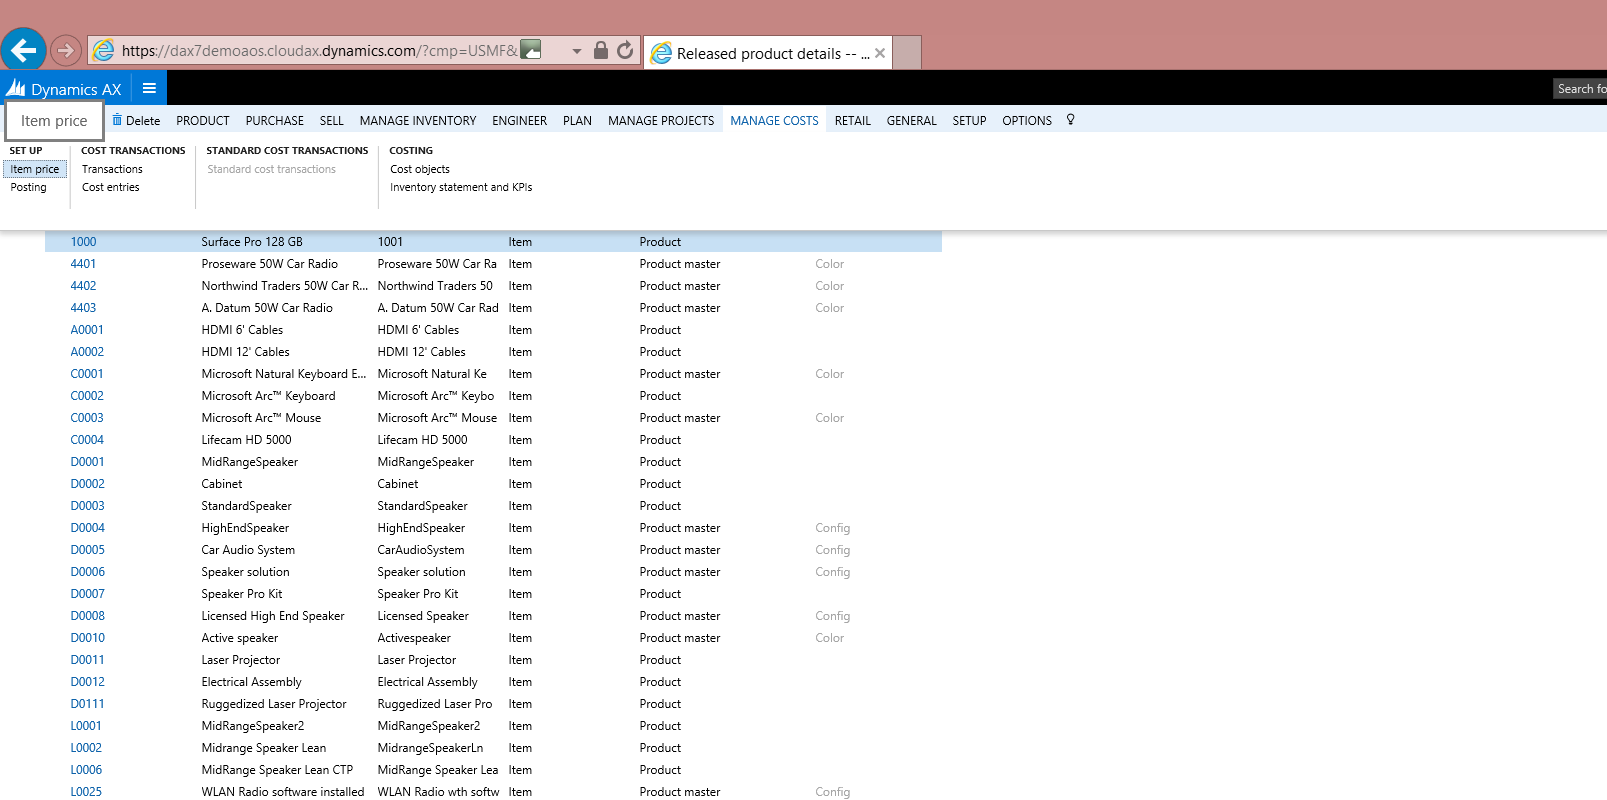
Task: Switch to the PURCHASE ribbon tab
Action: click(274, 121)
